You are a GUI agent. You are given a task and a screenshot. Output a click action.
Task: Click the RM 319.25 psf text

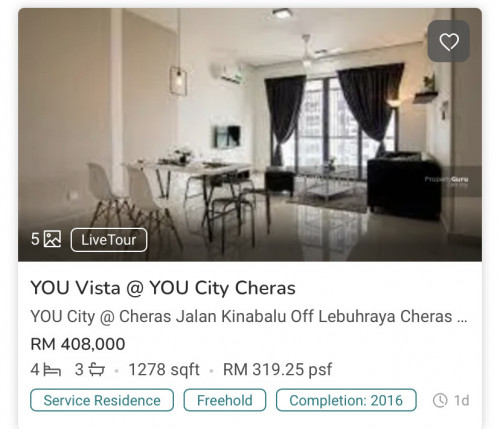277,369
